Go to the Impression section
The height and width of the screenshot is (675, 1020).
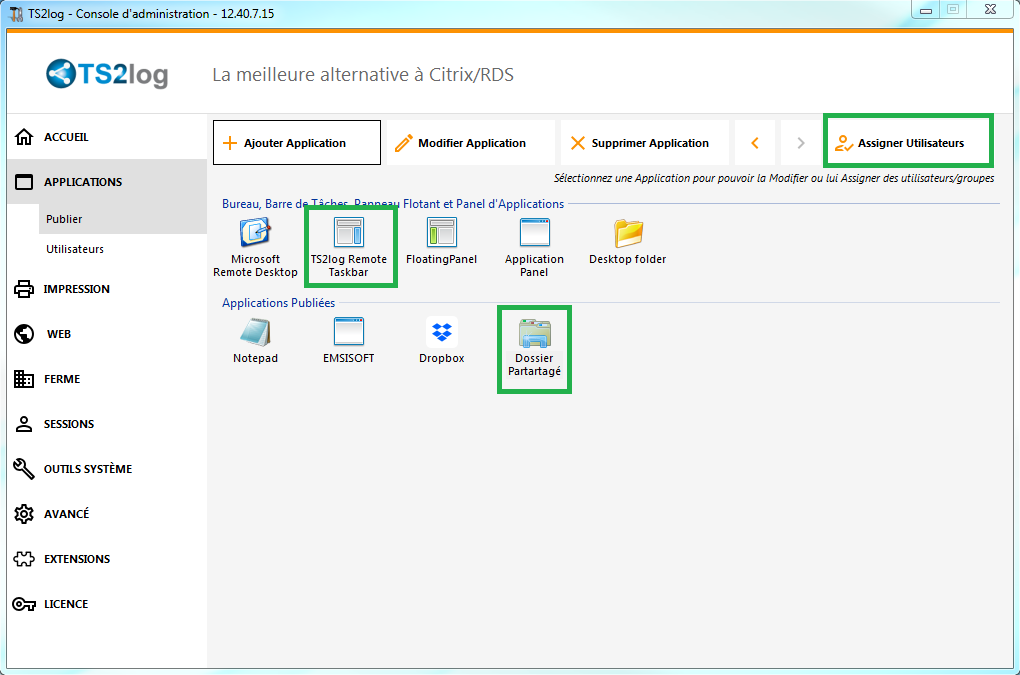pyautogui.click(x=107, y=289)
